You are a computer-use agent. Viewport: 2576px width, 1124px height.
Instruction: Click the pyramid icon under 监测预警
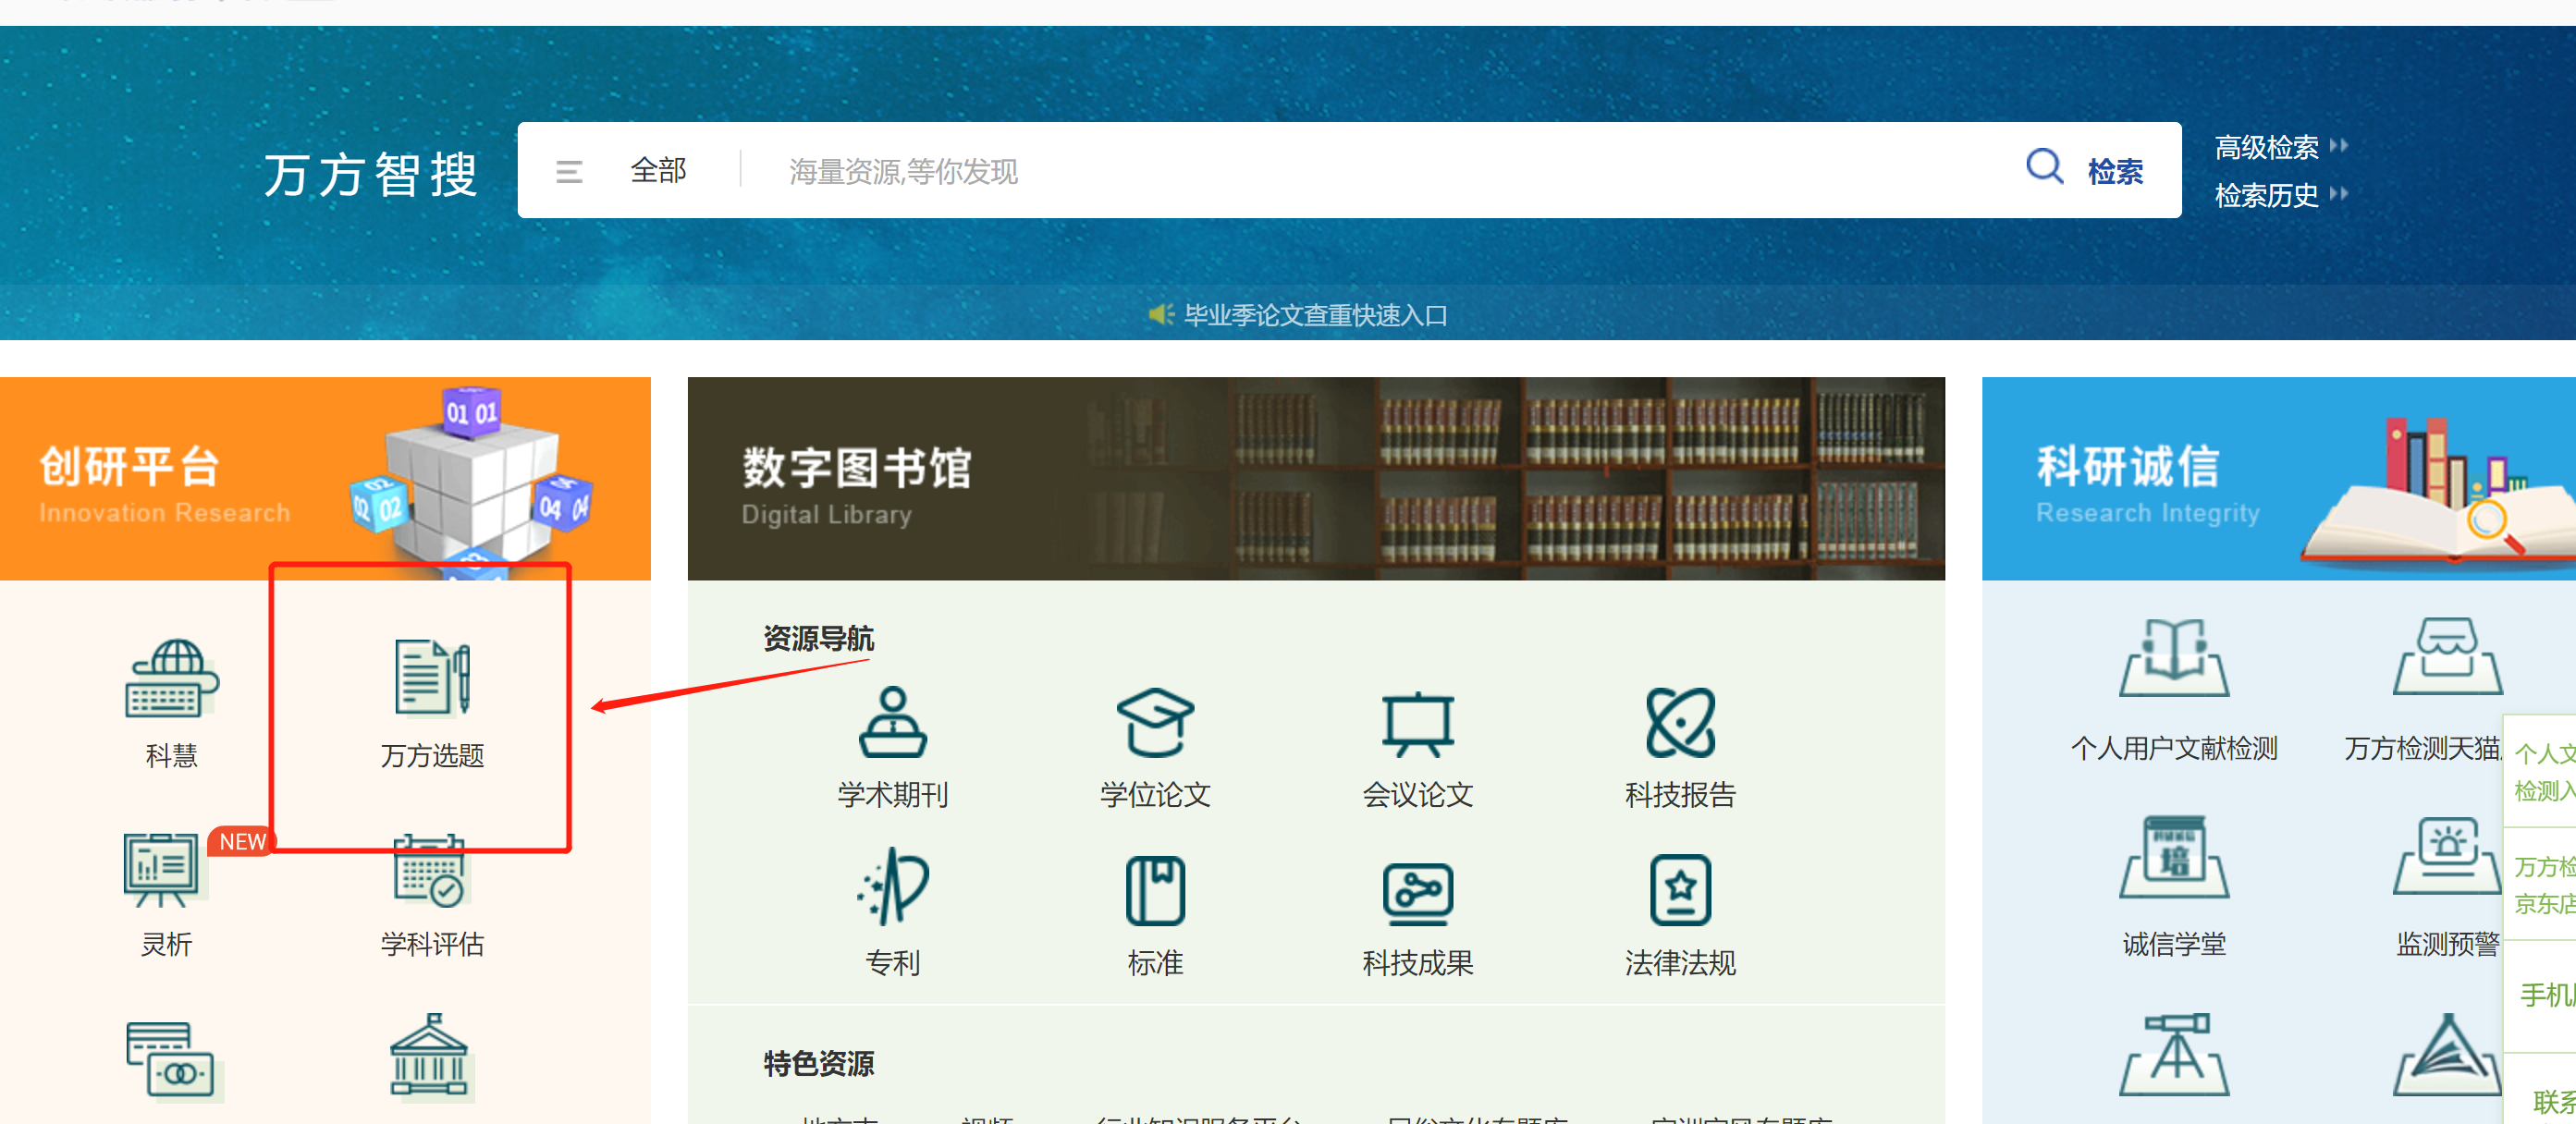click(2447, 1055)
